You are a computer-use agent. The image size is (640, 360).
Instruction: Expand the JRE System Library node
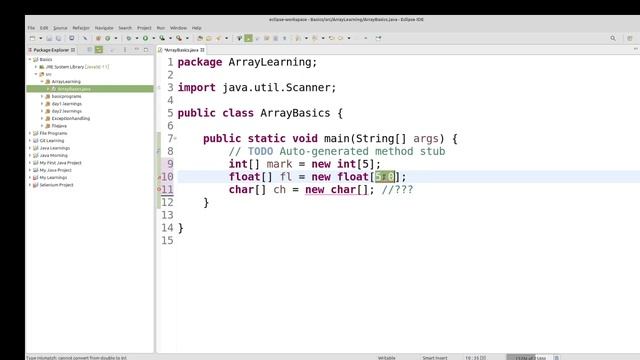click(x=36, y=67)
